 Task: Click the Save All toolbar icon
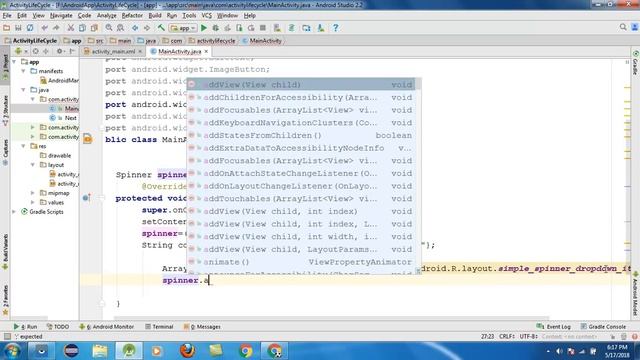[18, 28]
